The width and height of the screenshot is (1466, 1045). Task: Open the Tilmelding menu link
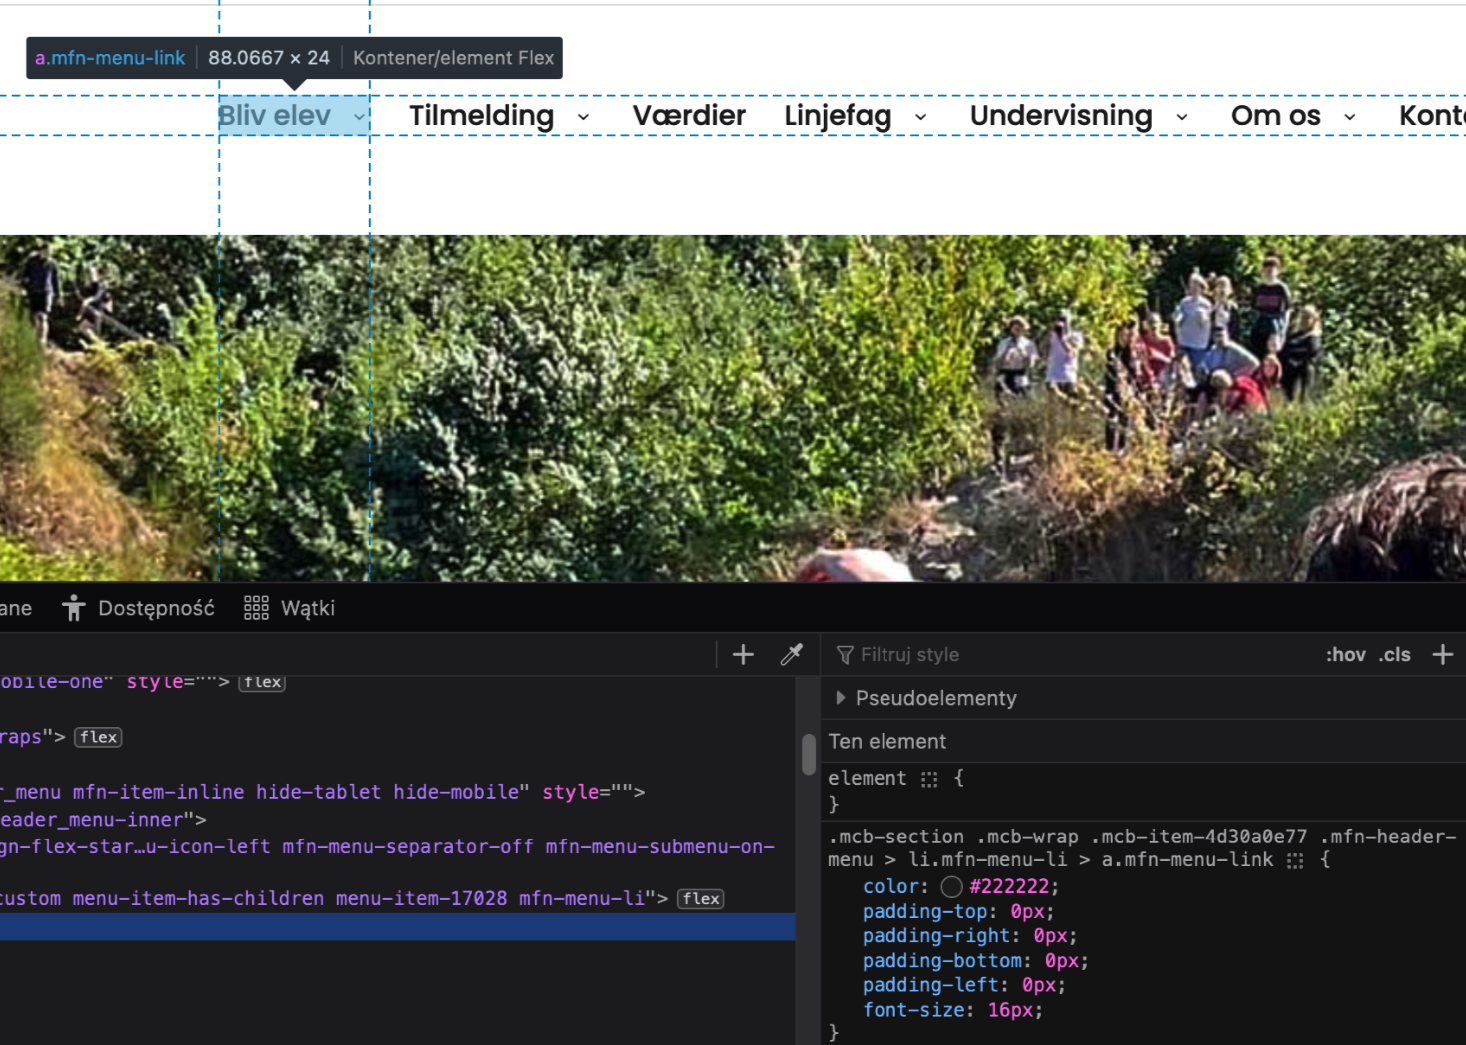[x=481, y=116]
